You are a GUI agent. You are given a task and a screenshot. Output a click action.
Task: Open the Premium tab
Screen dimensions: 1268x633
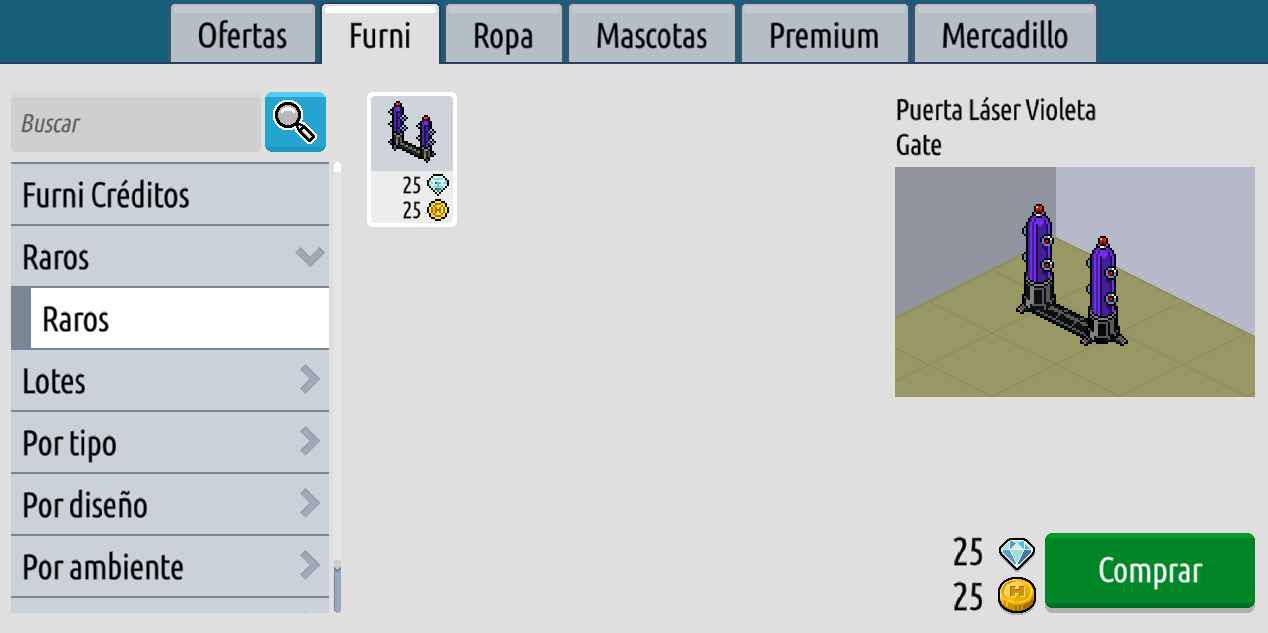(x=824, y=37)
